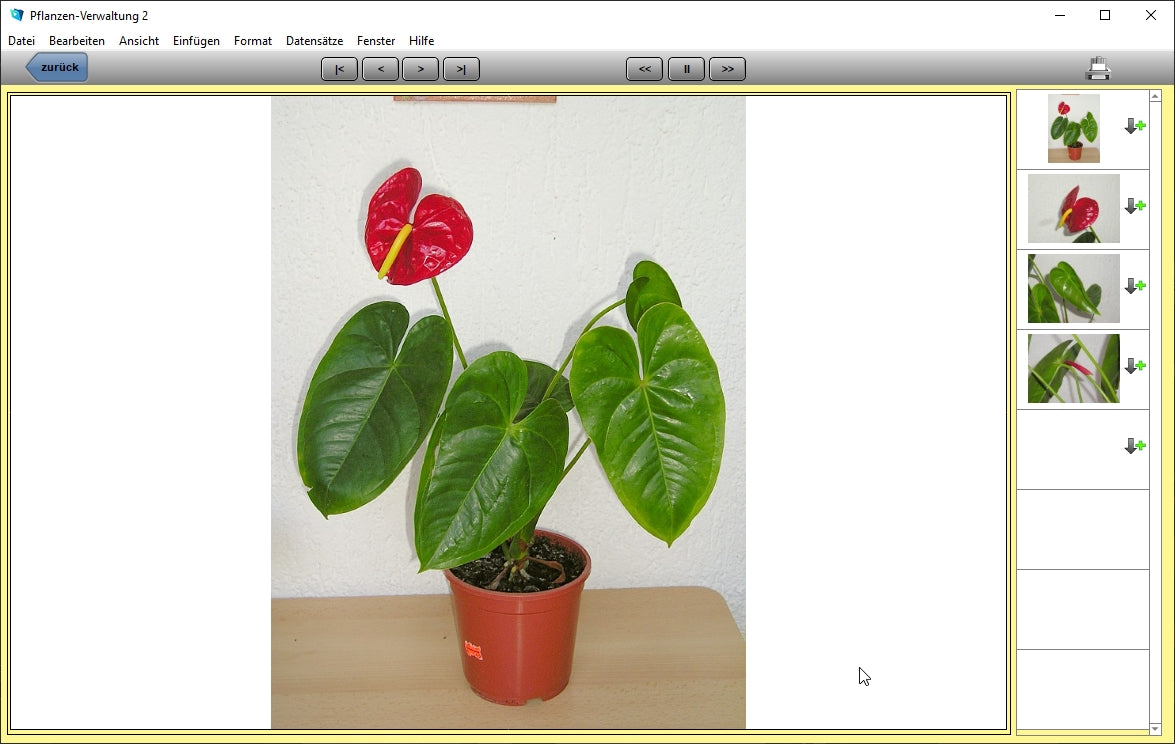
Task: Pause the slideshow
Action: 686,69
